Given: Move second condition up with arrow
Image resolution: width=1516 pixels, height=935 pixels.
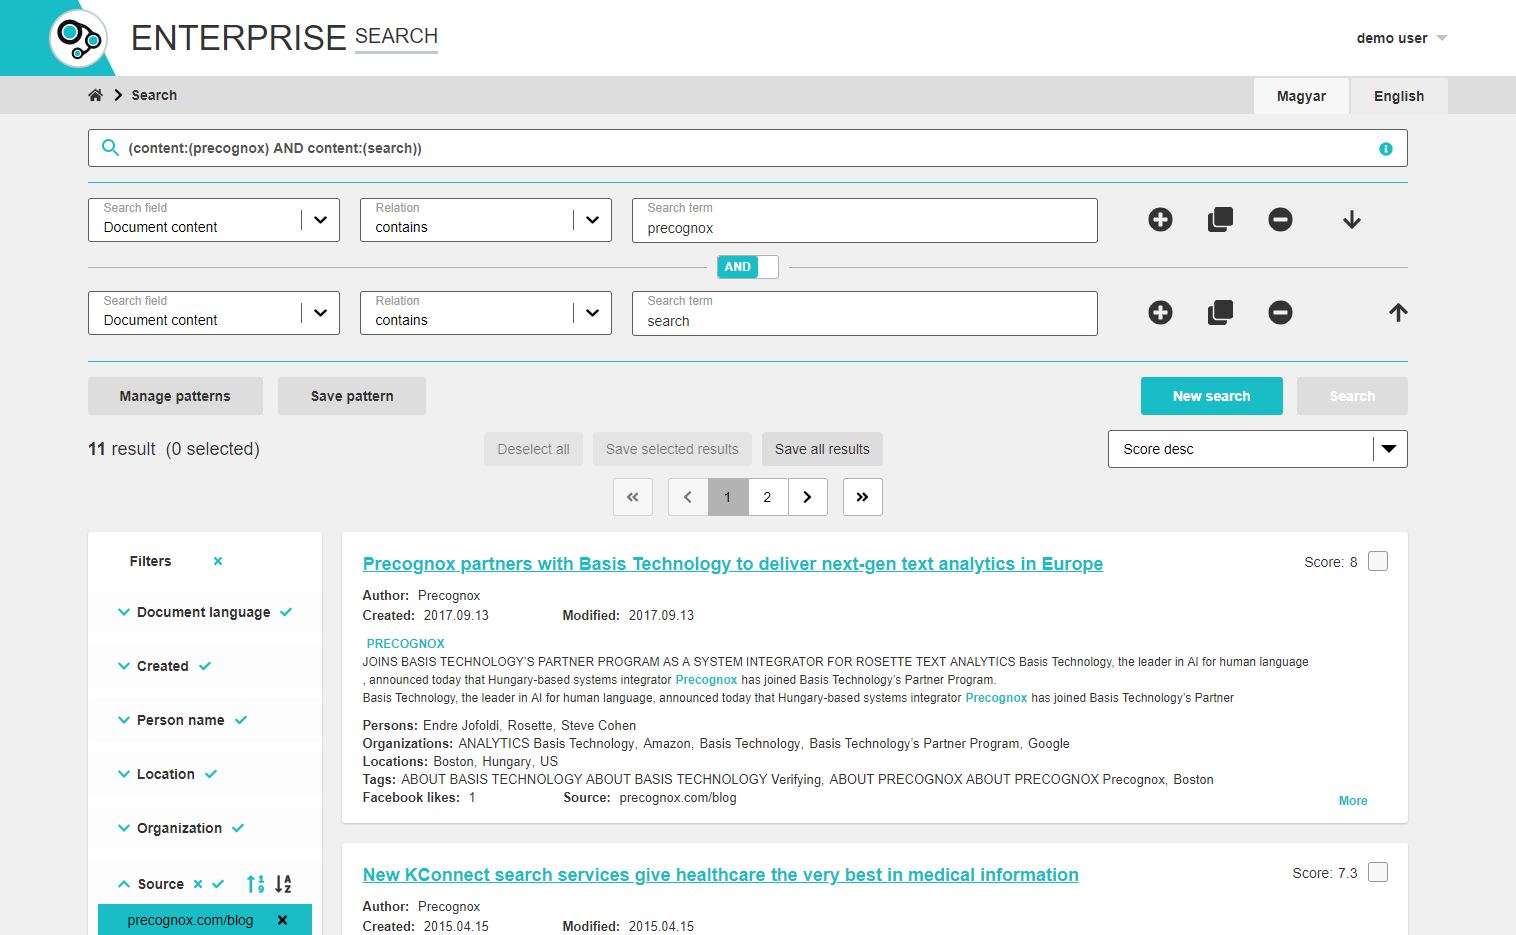Looking at the screenshot, I should 1397,313.
